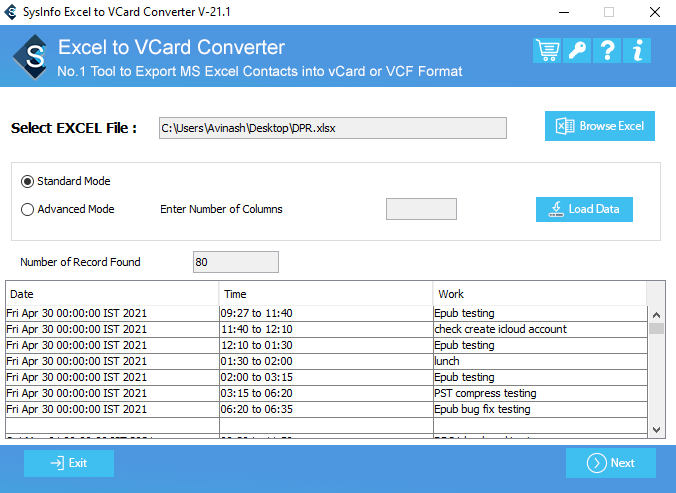Close the Excel to VCard Converter window
Viewport: 676px width, 493px height.
[x=655, y=12]
